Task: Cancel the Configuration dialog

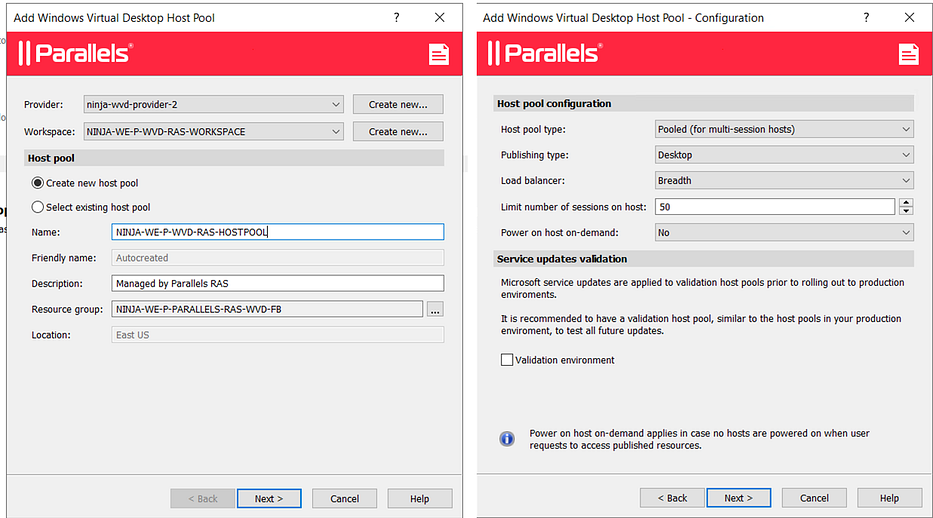Action: 814,498
